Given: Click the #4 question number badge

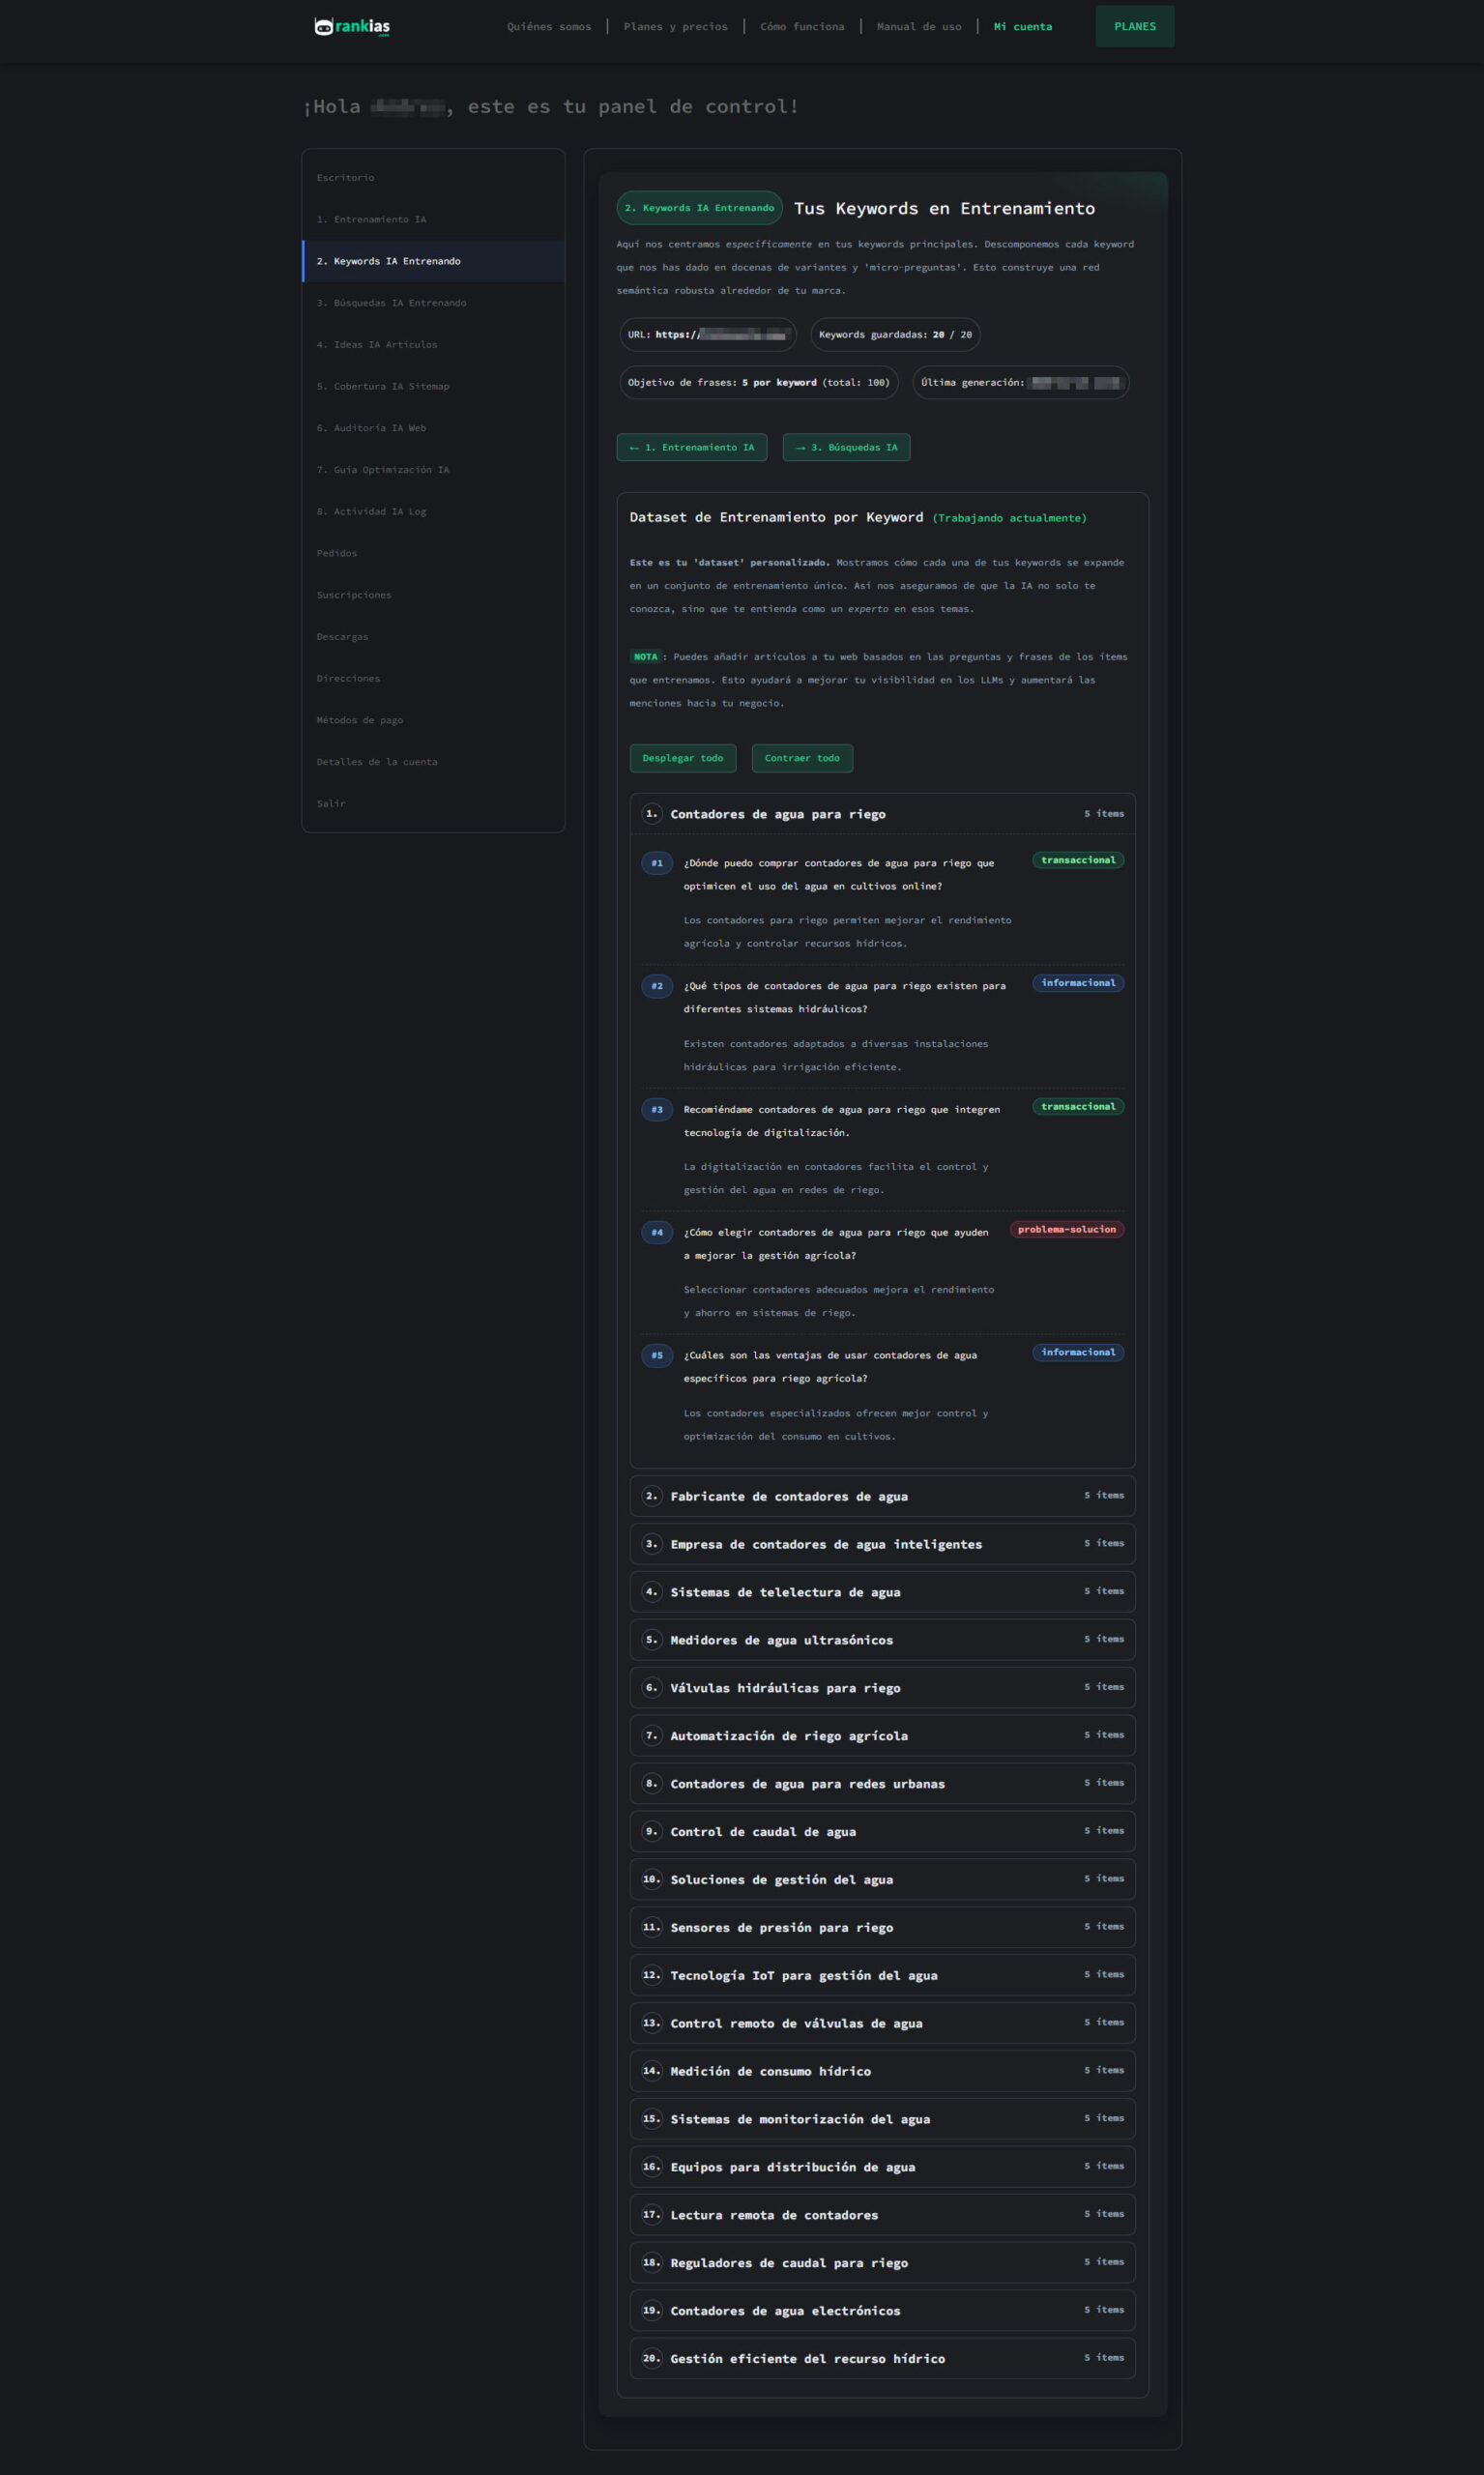Looking at the screenshot, I should coord(657,1232).
